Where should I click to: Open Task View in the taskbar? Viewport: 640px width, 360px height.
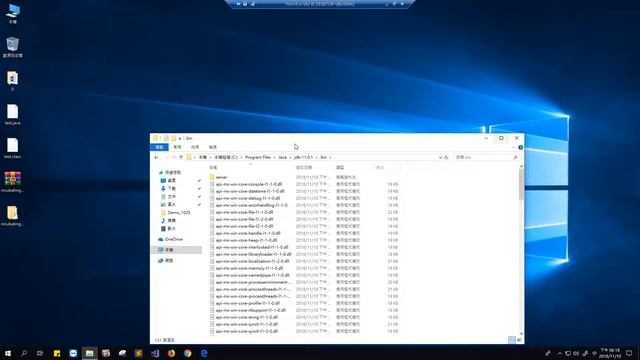point(40,353)
